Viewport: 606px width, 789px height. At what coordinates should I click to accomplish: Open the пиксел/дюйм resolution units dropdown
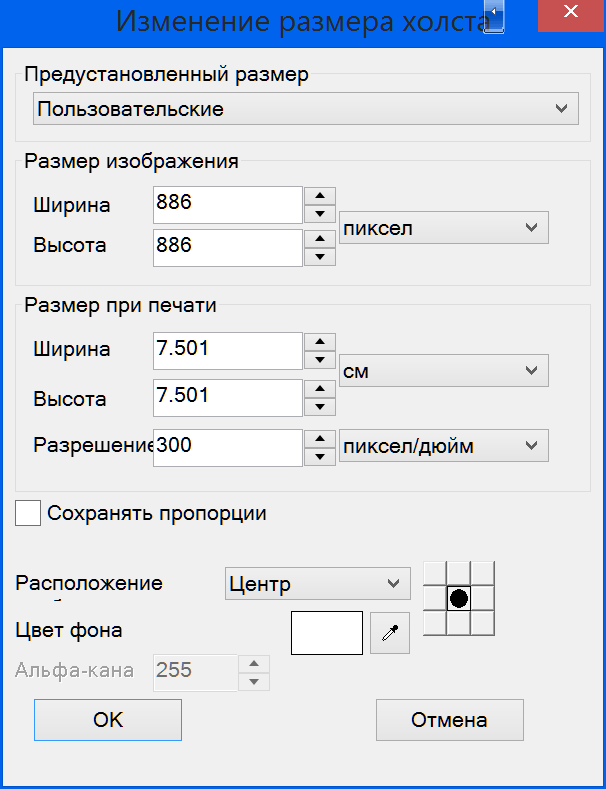(444, 446)
